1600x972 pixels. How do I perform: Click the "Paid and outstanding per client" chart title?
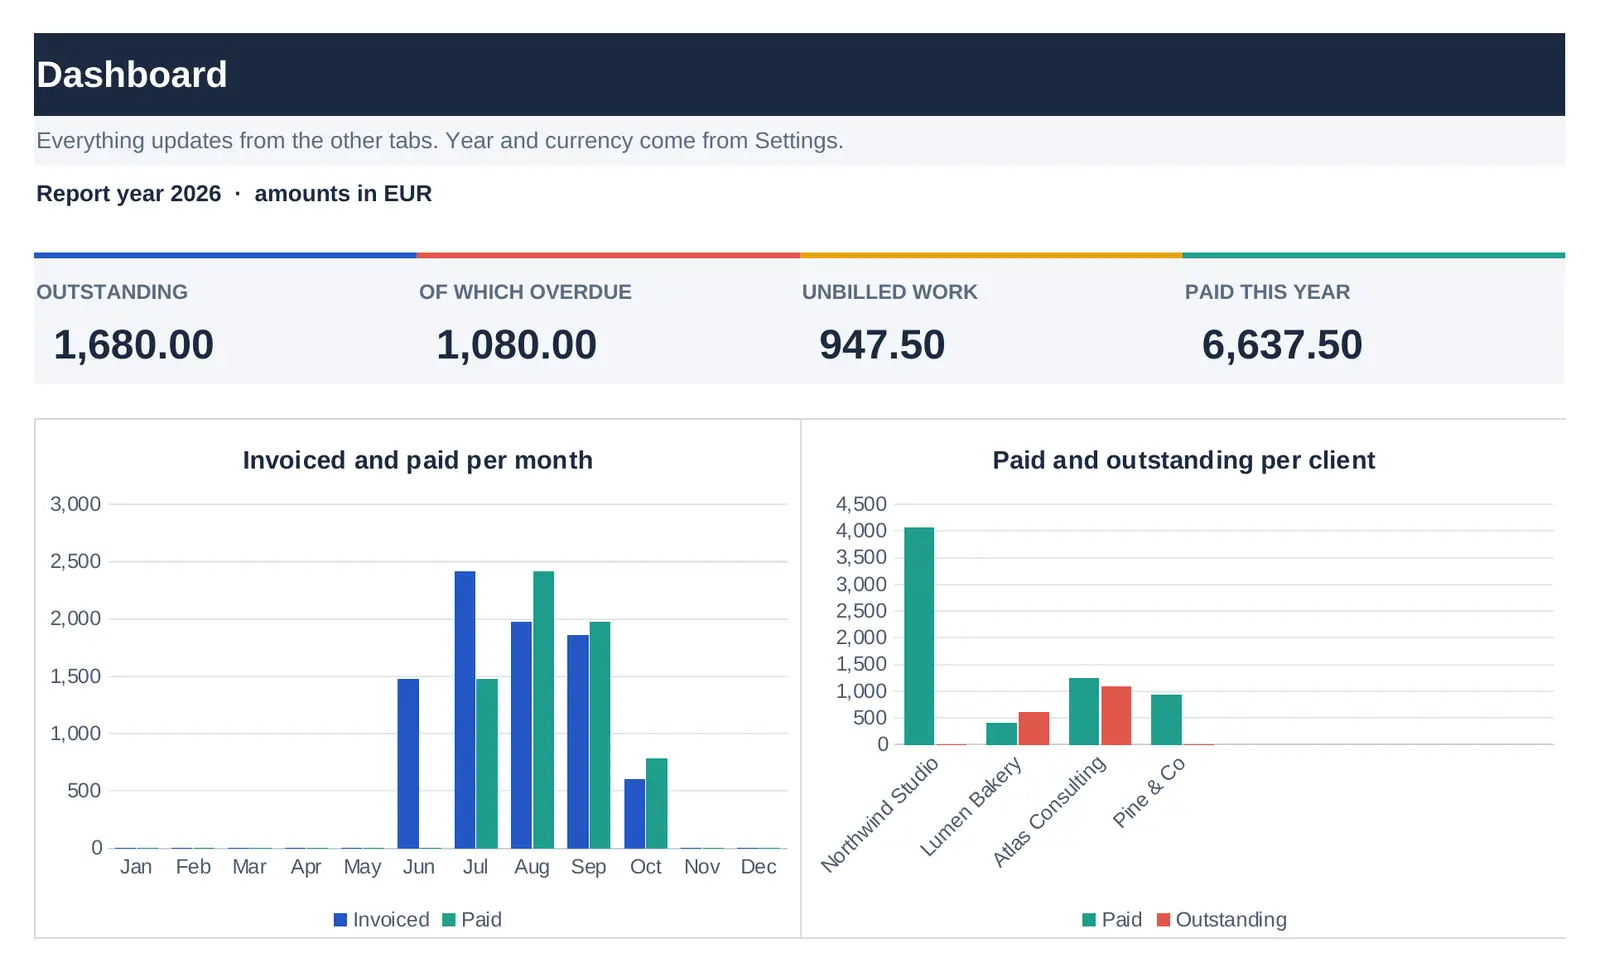pyautogui.click(x=1184, y=460)
